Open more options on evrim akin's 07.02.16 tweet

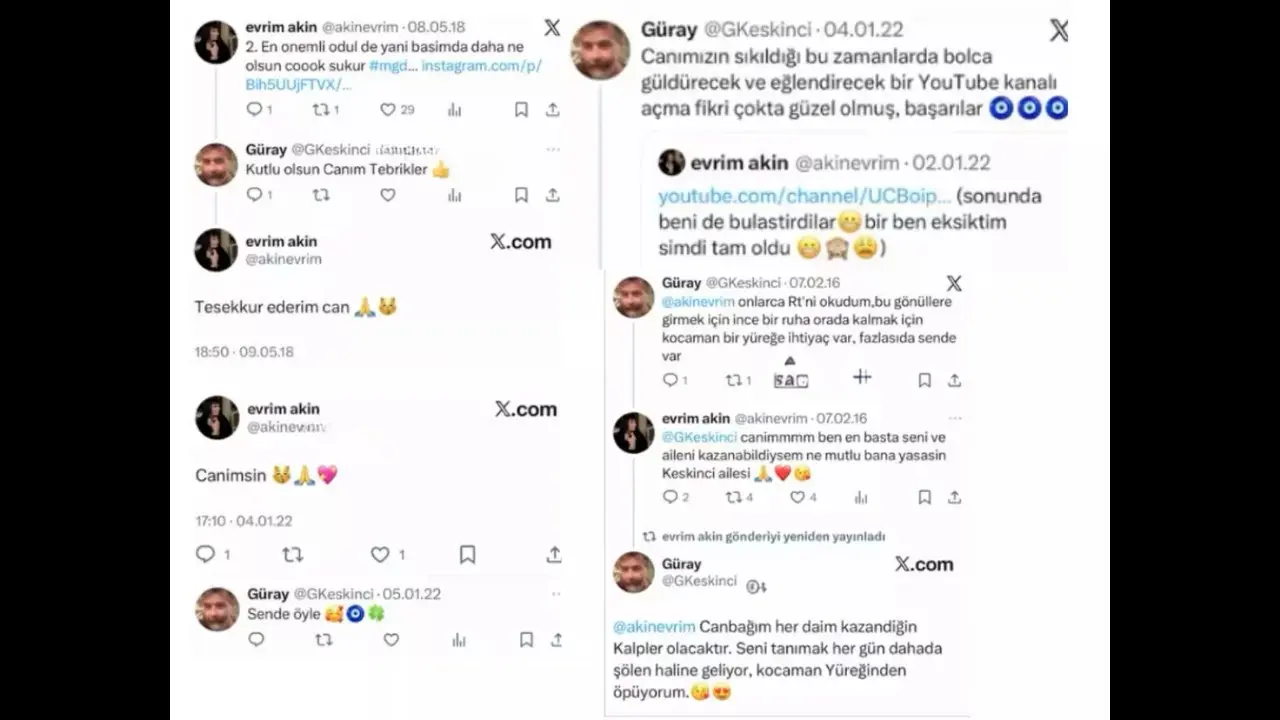(955, 418)
